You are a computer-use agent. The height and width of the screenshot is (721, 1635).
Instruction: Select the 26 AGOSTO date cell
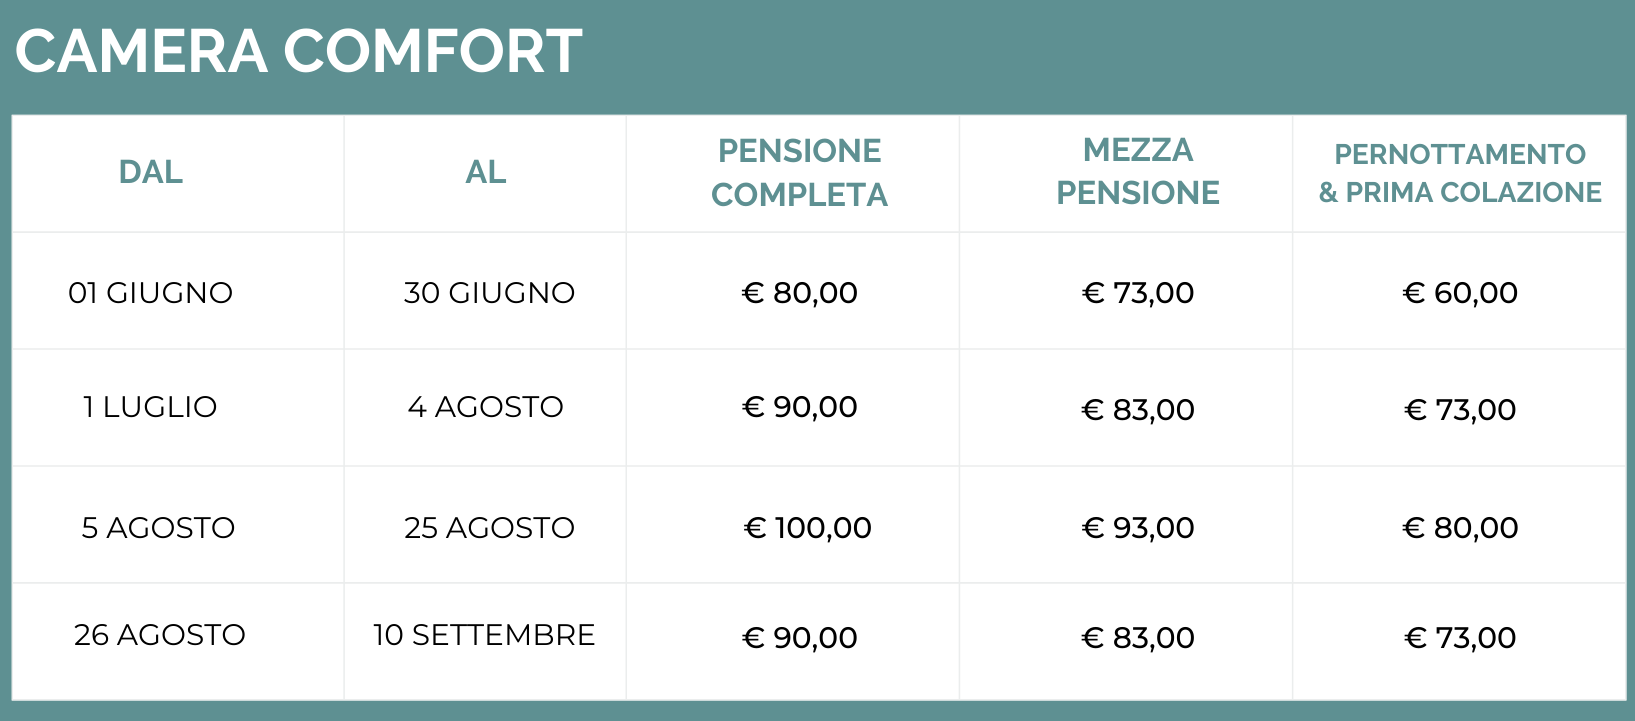coord(160,635)
